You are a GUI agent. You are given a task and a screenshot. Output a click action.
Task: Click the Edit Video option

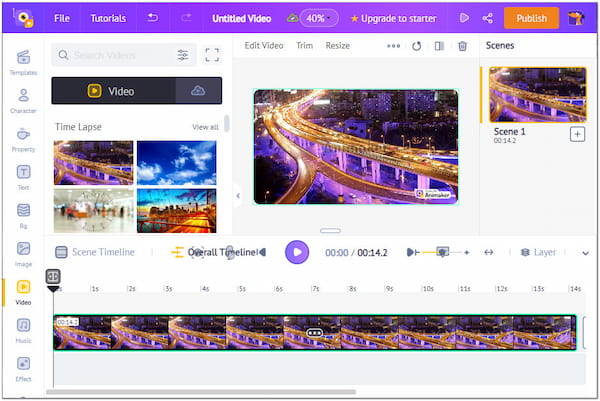[264, 46]
